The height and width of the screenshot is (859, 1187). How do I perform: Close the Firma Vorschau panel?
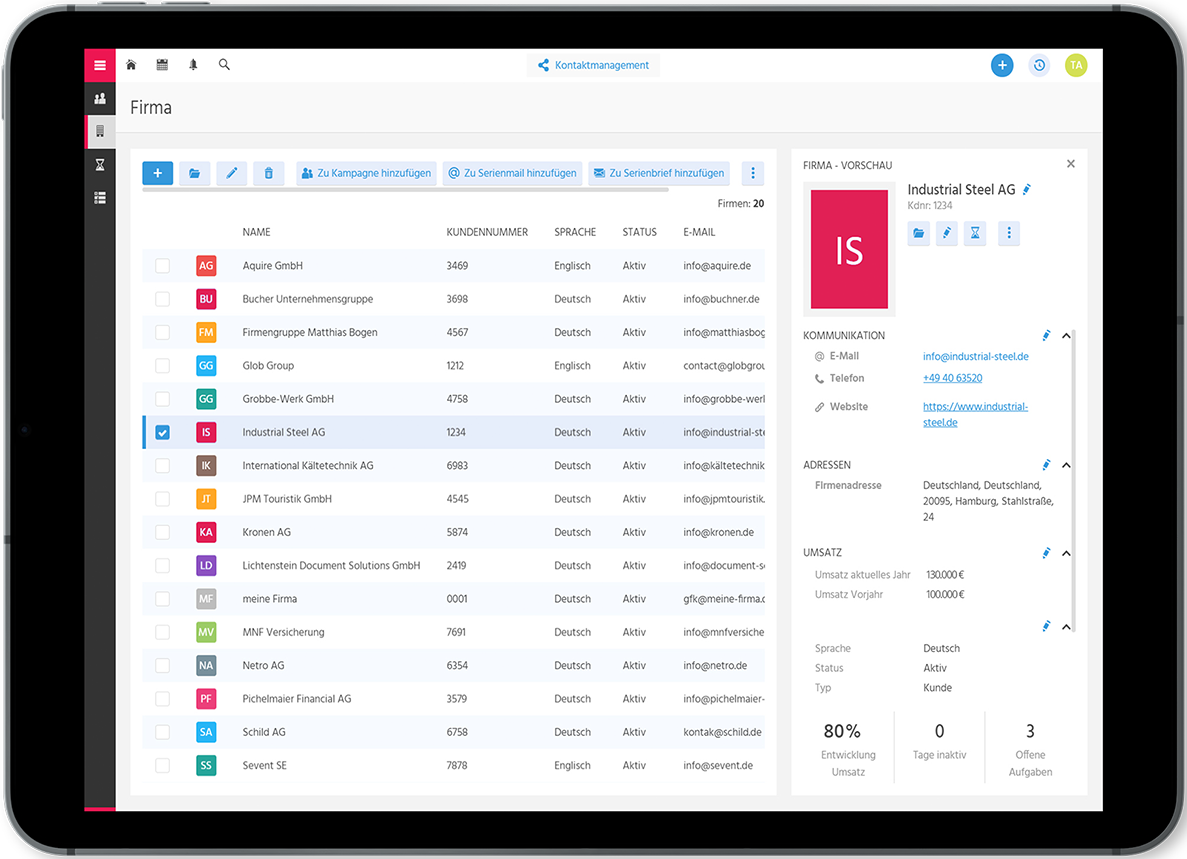coord(1070,164)
